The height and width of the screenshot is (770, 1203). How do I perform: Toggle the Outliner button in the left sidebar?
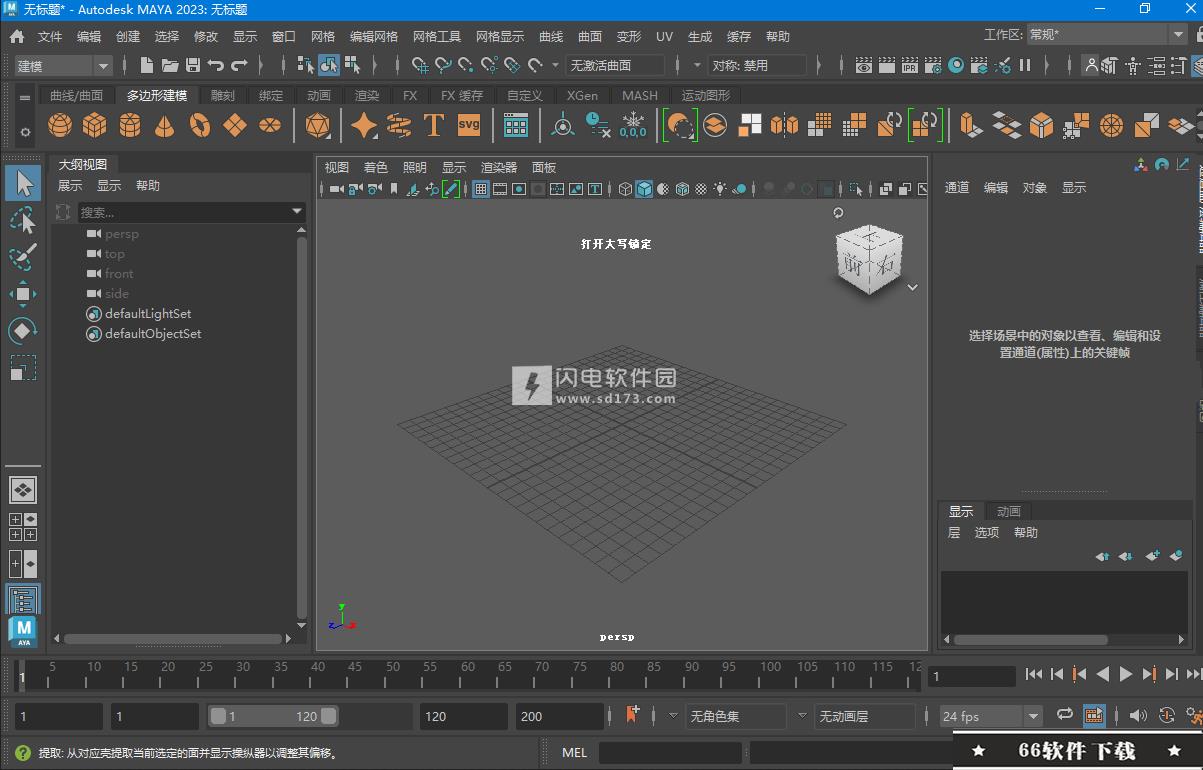tap(23, 599)
